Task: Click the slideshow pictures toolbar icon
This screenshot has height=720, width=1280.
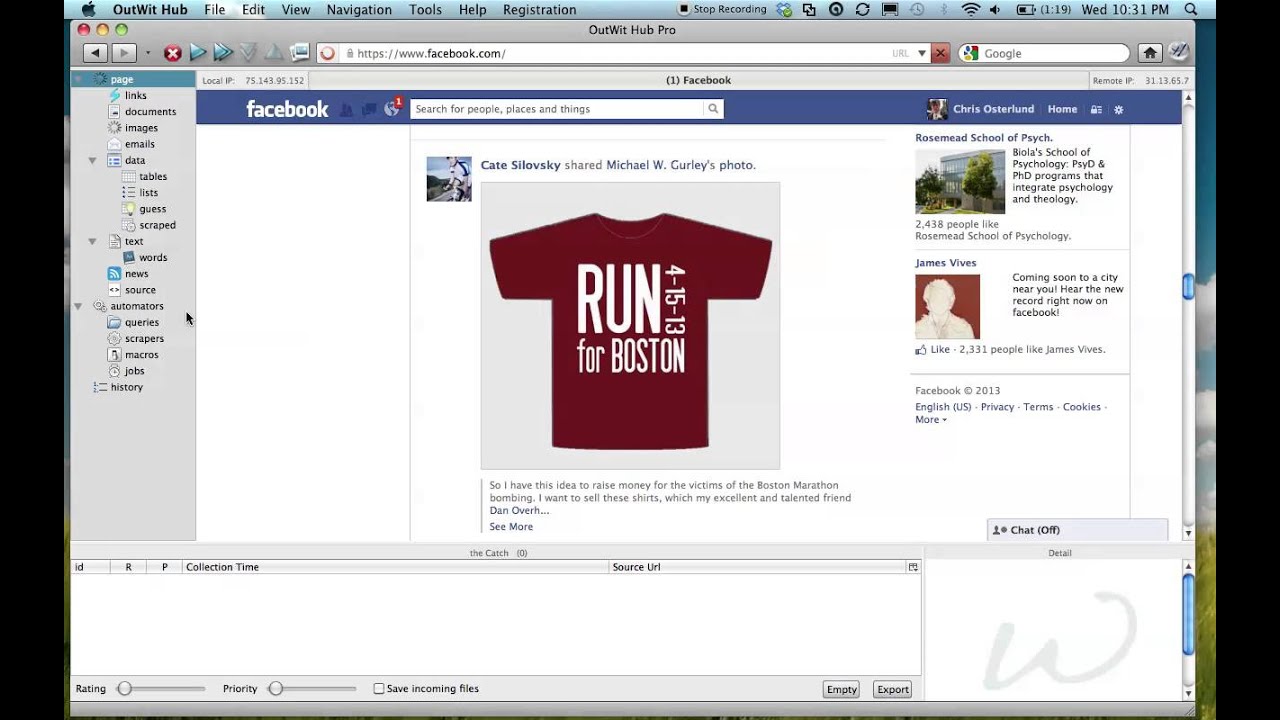Action: pos(299,53)
